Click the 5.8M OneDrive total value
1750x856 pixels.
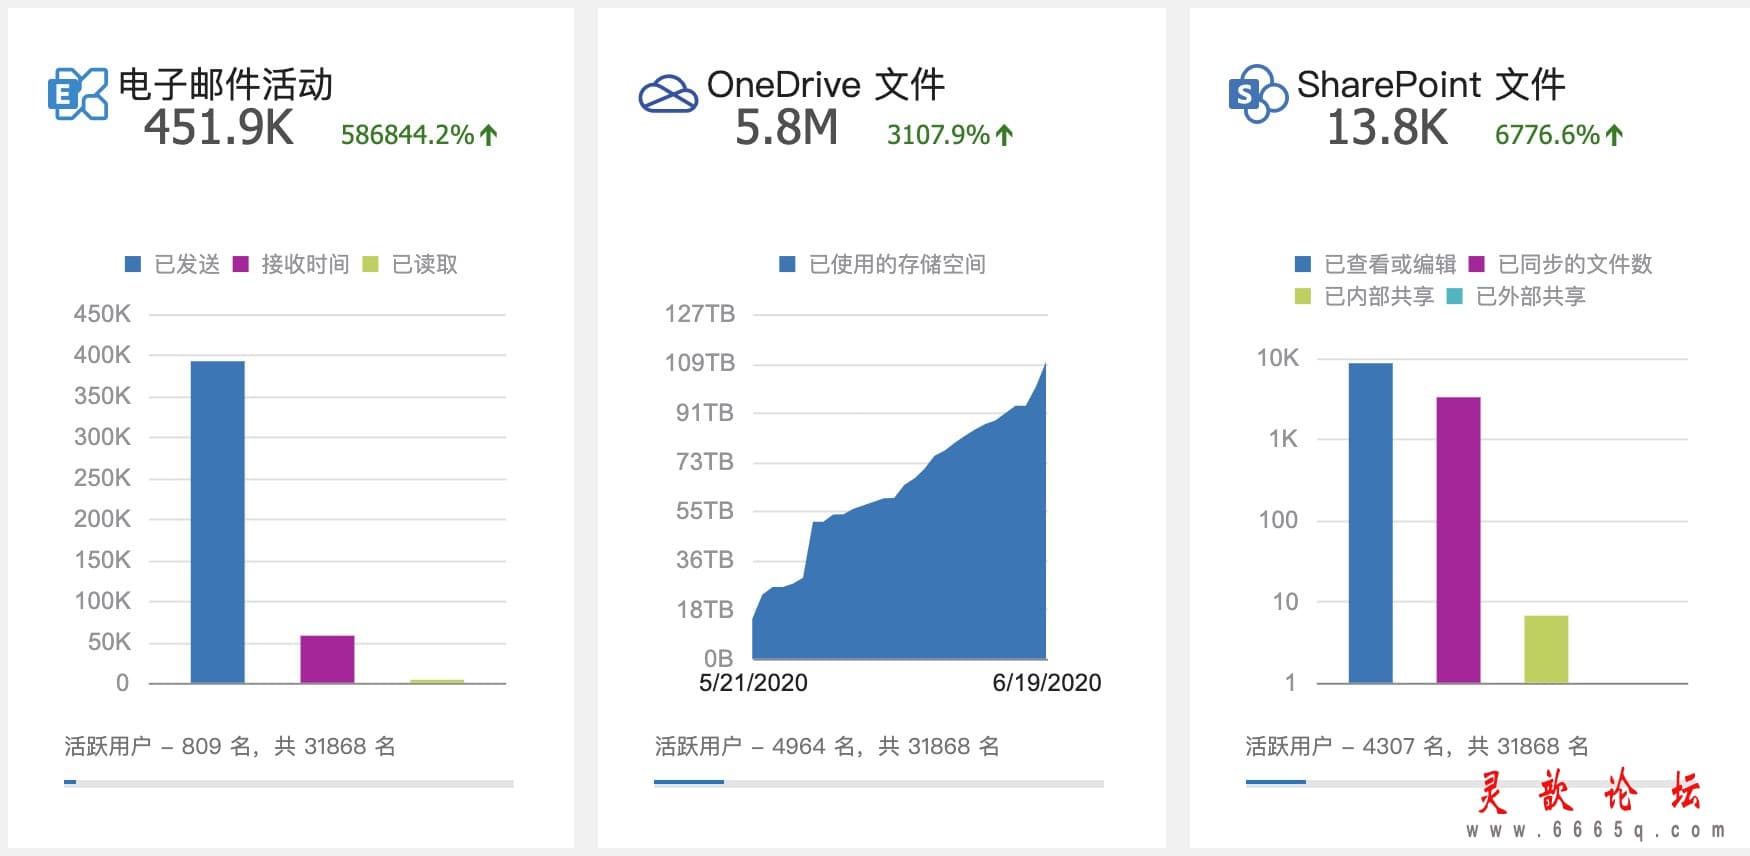point(786,128)
